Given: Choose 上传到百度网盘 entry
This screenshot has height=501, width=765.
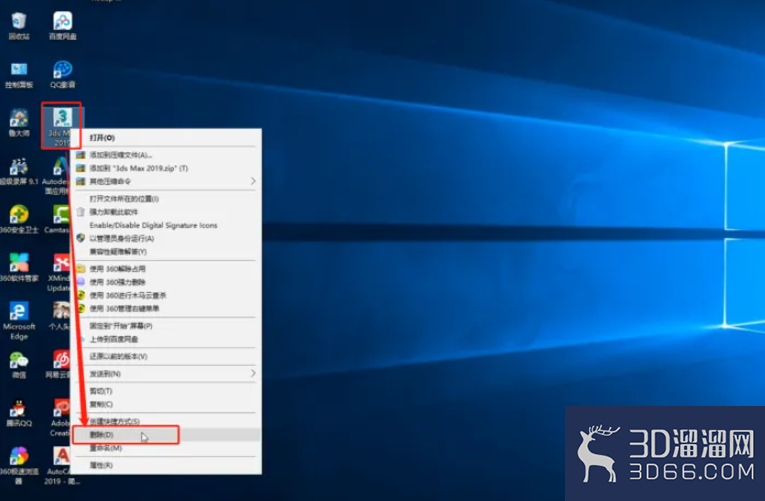Looking at the screenshot, I should (166, 339).
